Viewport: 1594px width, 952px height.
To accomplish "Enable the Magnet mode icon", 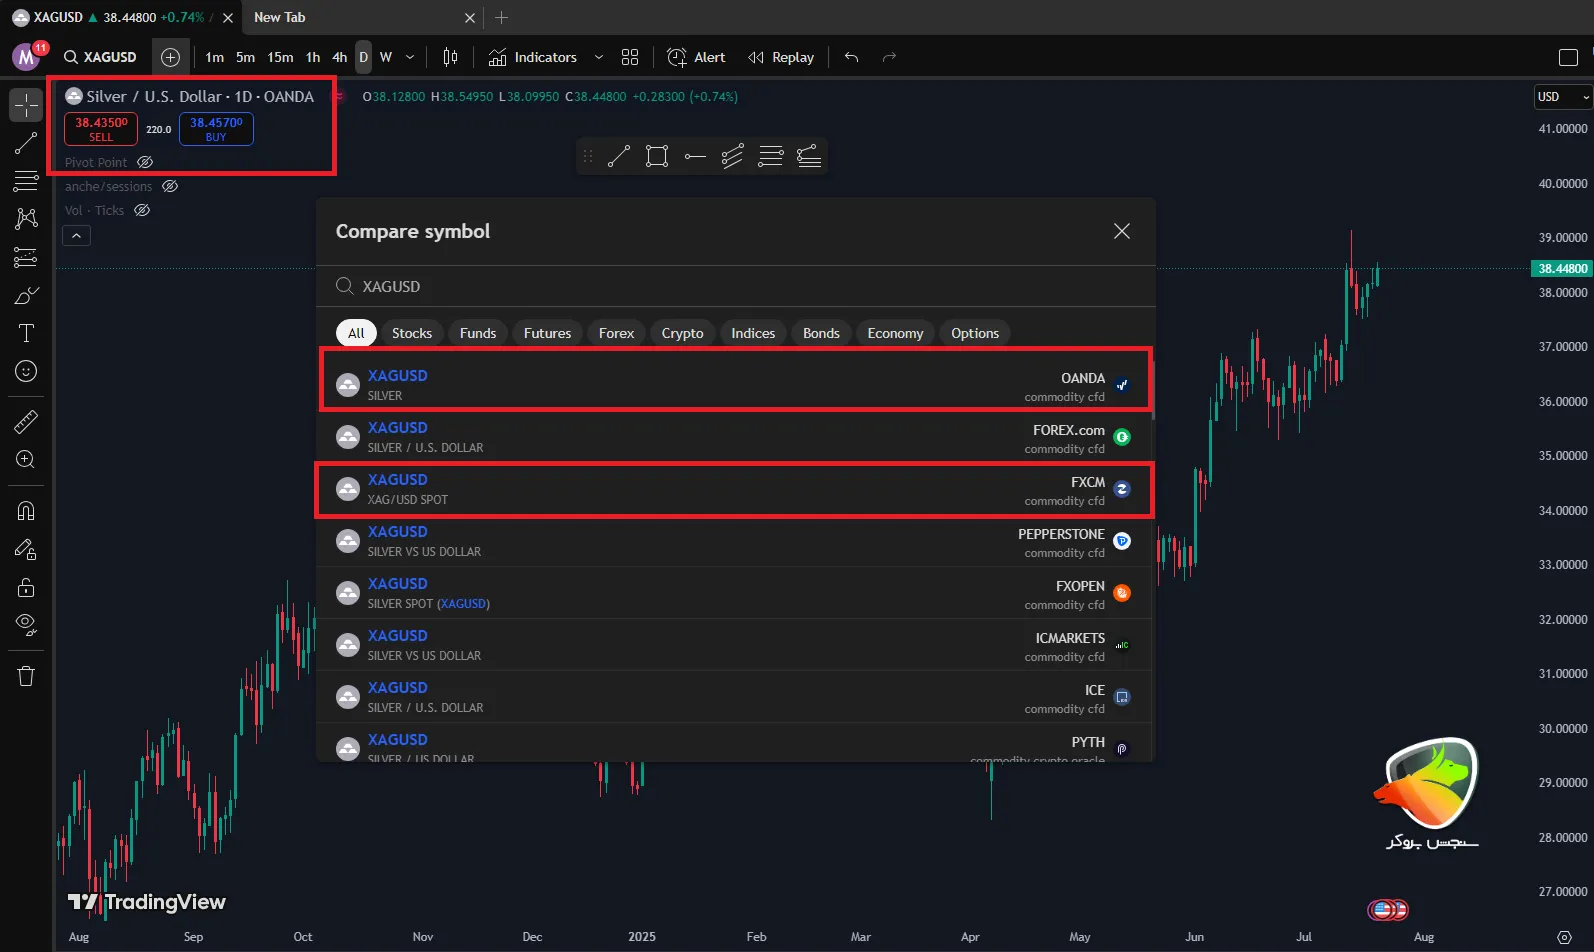I will click(26, 511).
